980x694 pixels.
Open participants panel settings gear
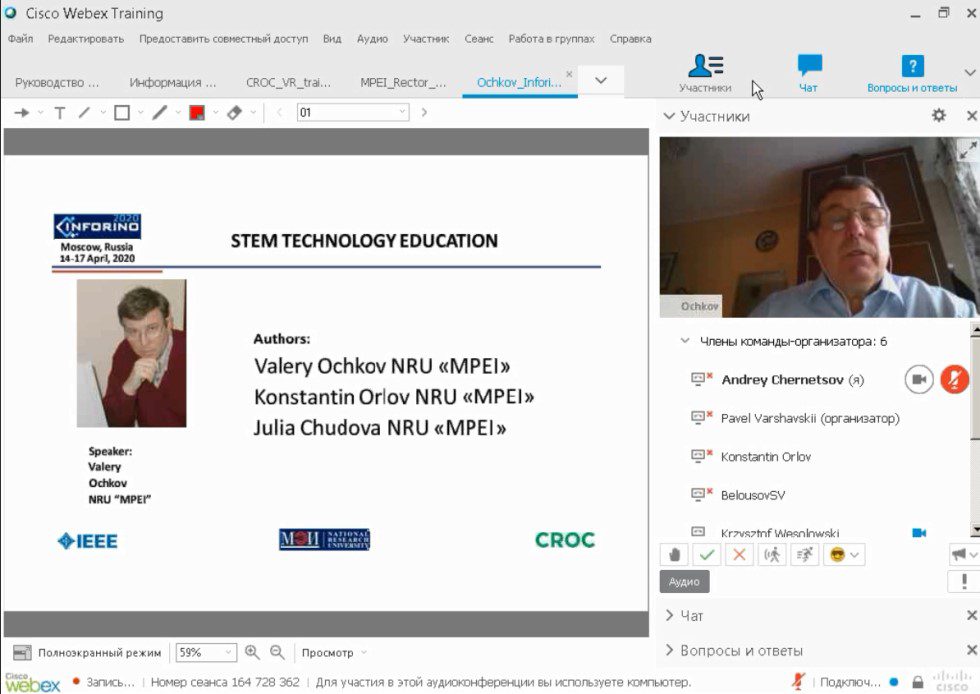click(938, 116)
